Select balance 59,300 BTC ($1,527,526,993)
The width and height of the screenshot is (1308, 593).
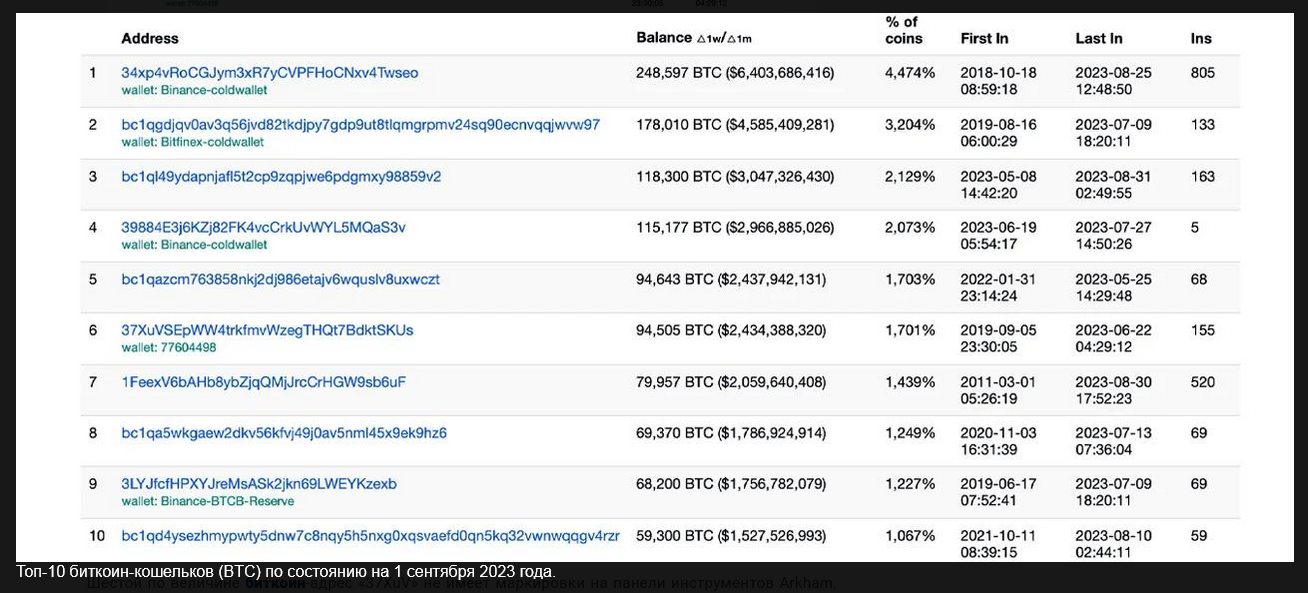coord(731,536)
